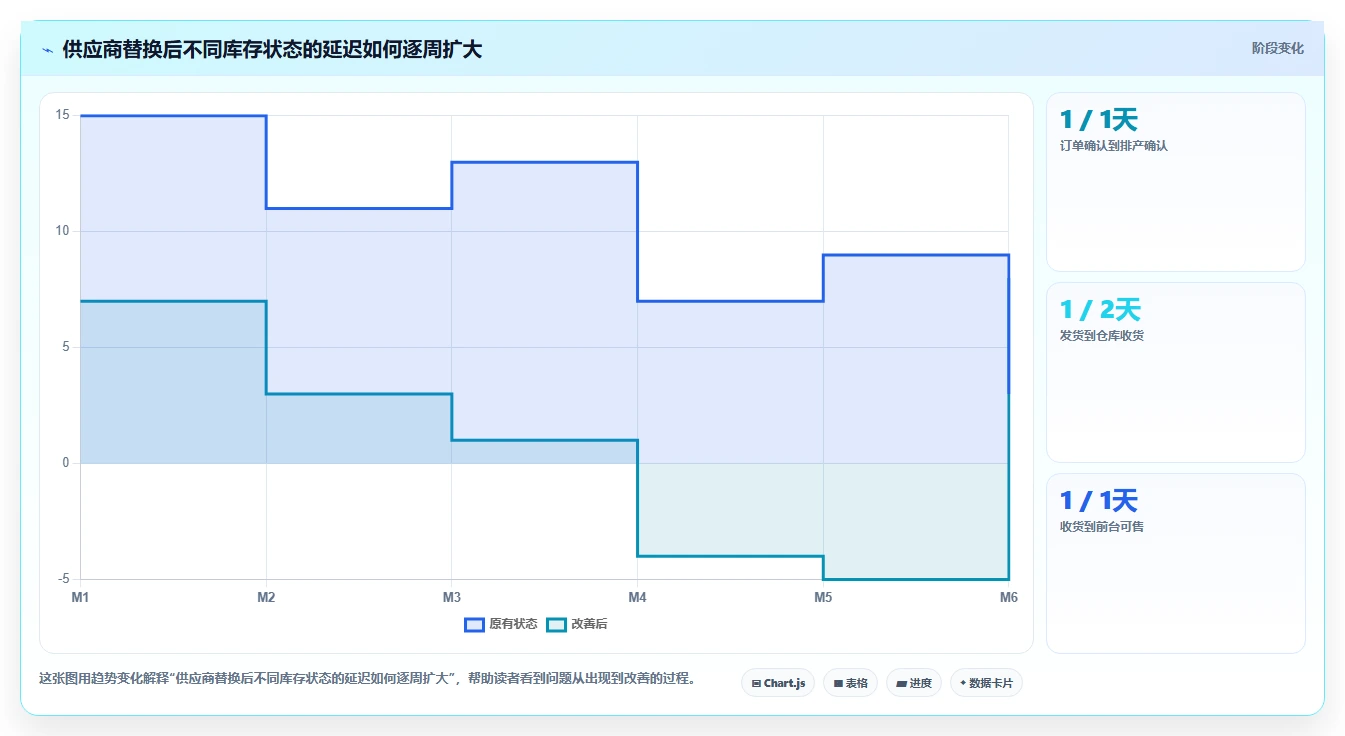Image resolution: width=1345 pixels, height=736 pixels.
Task: Click the M6 axis label
Action: (x=1009, y=597)
